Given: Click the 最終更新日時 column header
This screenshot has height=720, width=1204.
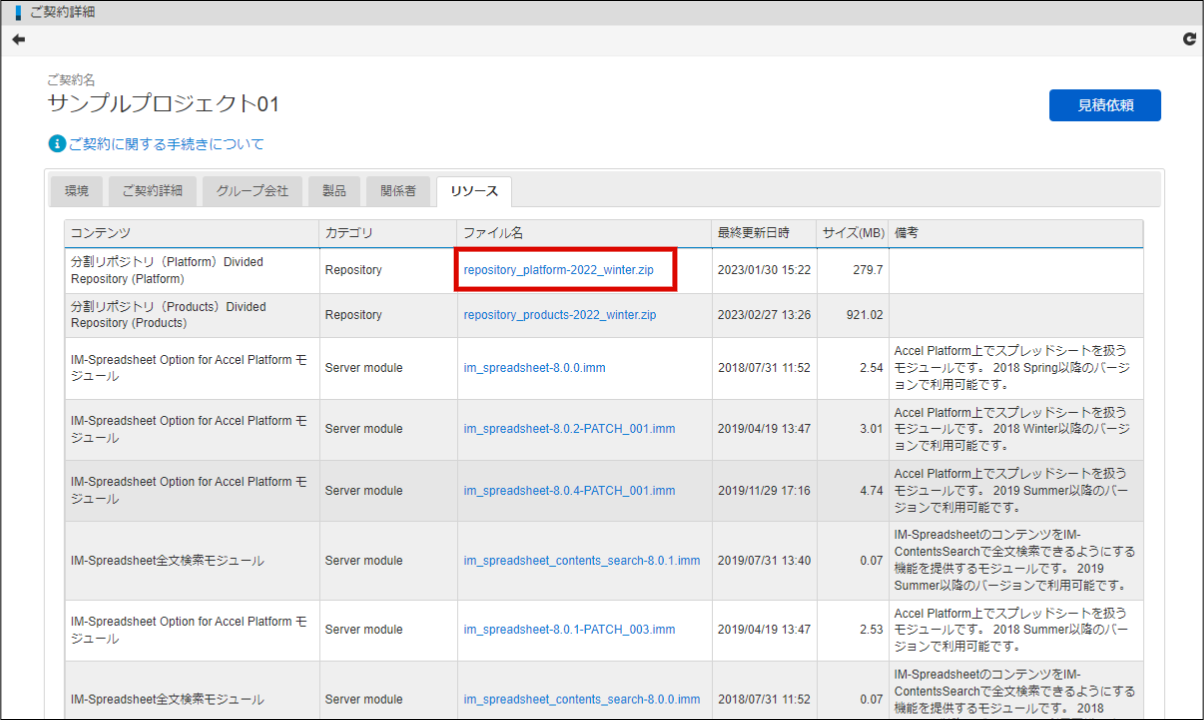Looking at the screenshot, I should (753, 233).
